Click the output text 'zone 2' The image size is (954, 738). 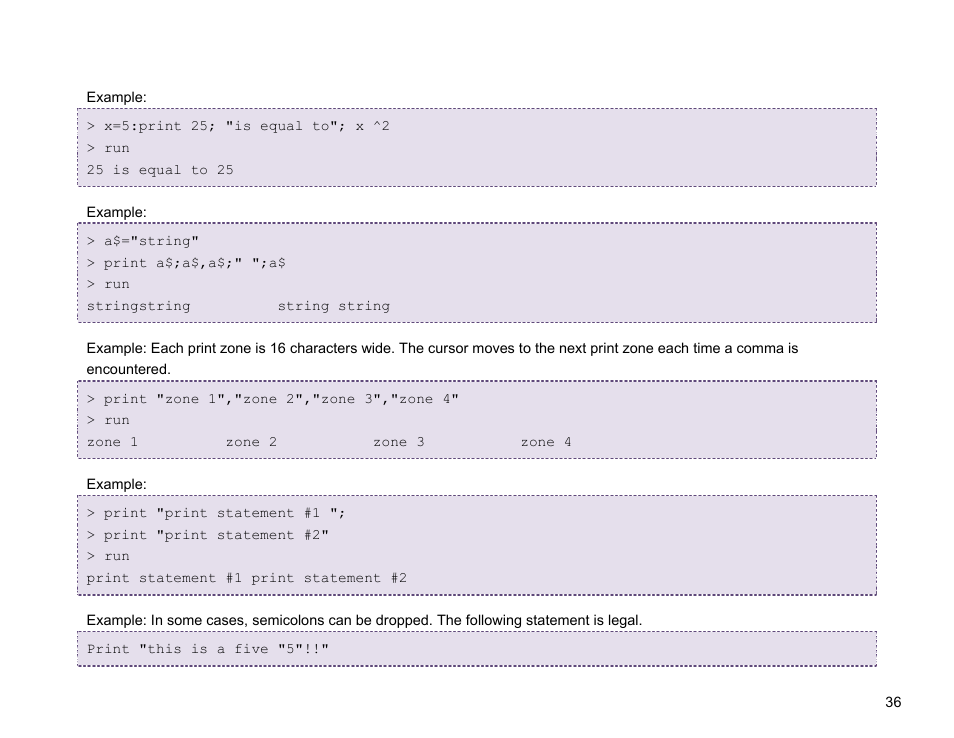(251, 443)
